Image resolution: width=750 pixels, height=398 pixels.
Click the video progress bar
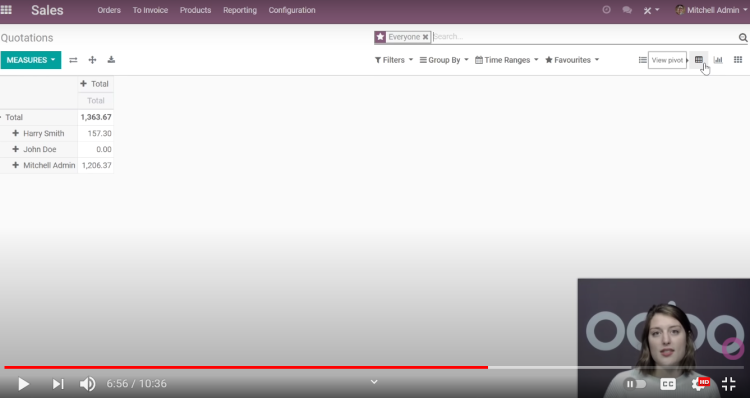374,367
